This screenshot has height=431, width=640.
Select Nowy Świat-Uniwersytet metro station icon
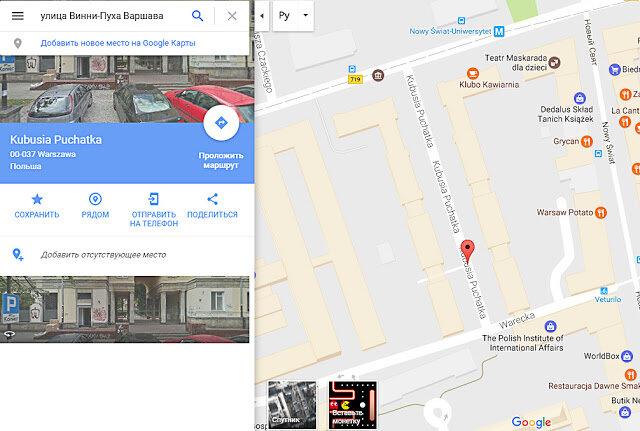tap(499, 31)
